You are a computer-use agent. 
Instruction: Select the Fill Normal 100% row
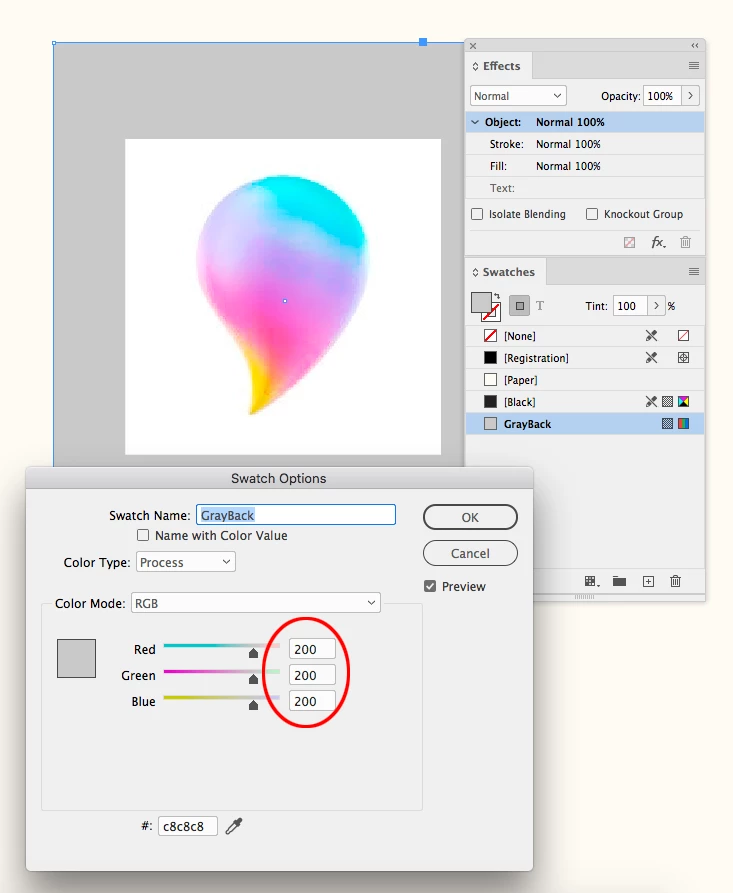pyautogui.click(x=585, y=166)
